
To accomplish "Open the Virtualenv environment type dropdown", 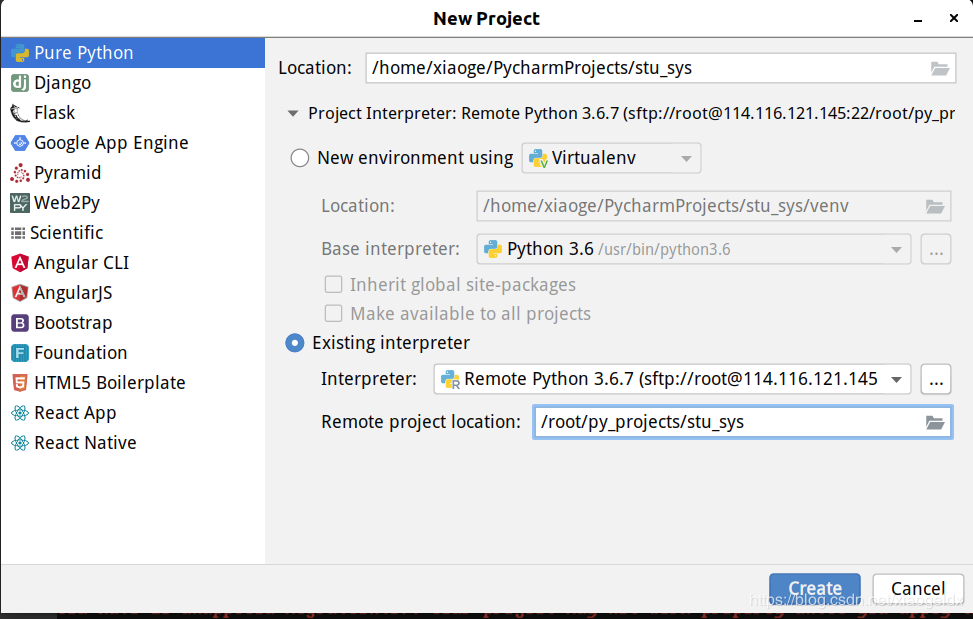I will 611,158.
